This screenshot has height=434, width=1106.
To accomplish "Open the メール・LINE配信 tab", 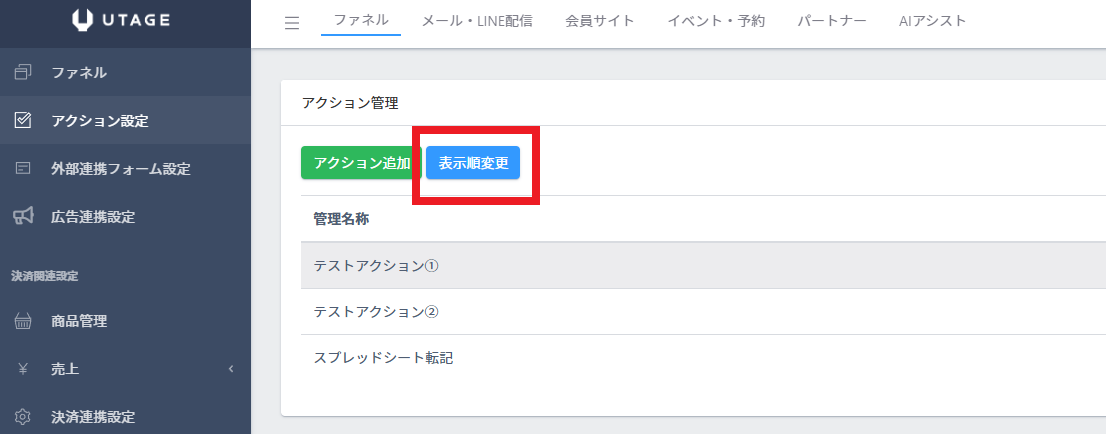I will coord(477,20).
